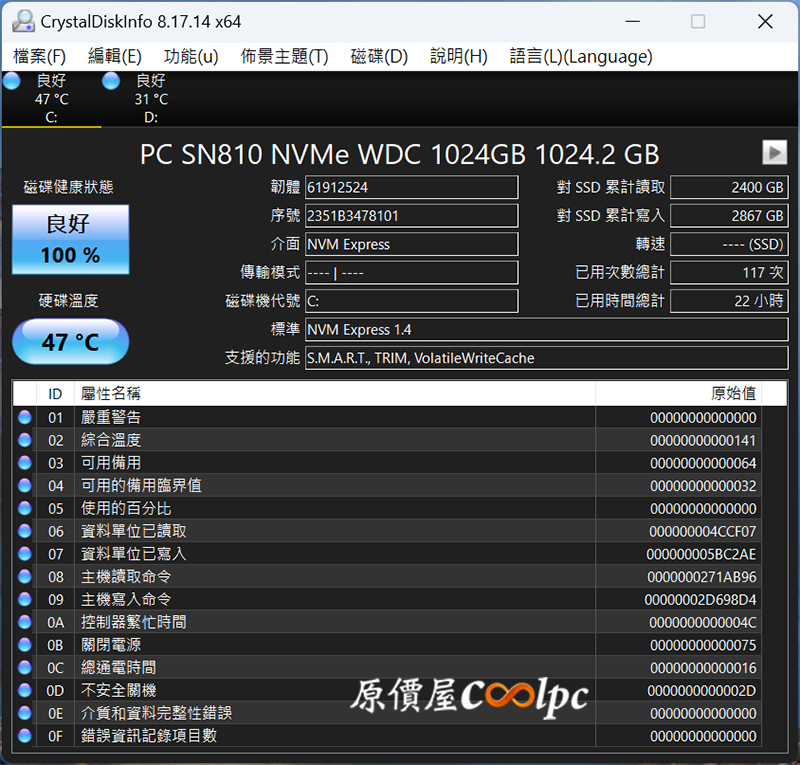Screen dimensions: 800x765
Task: Select the 使用的百分比 attribute name in row 05
Action: pos(126,508)
